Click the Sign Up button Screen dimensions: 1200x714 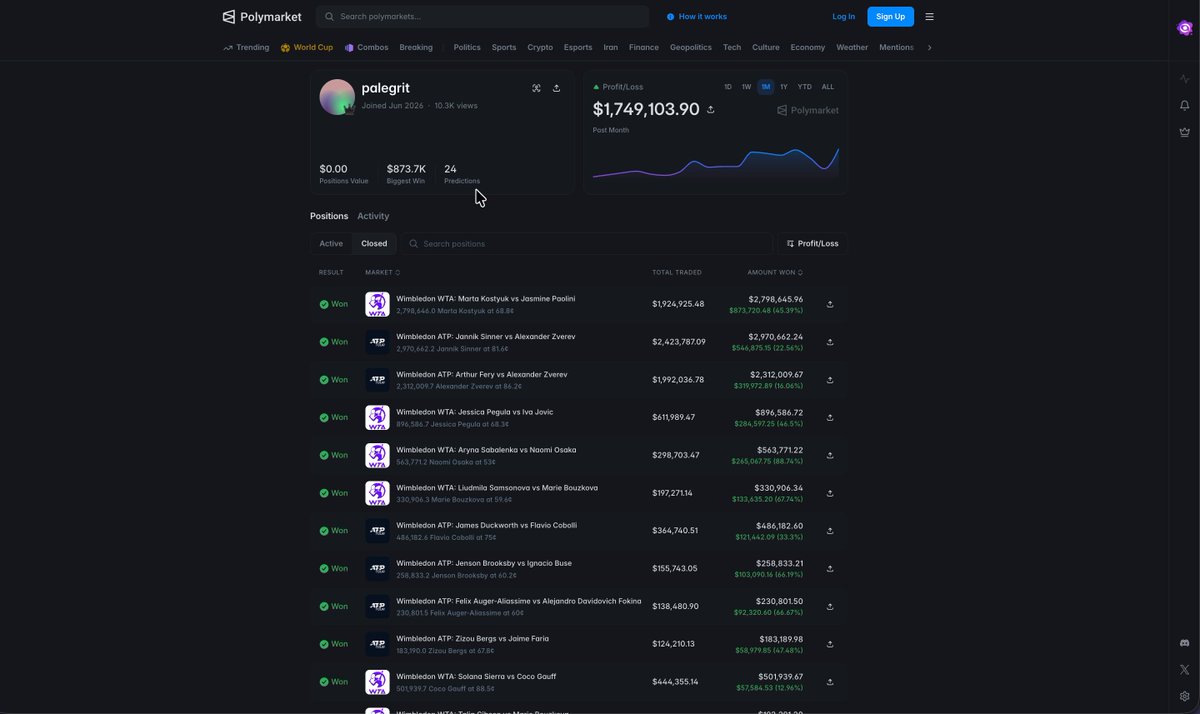(x=890, y=16)
